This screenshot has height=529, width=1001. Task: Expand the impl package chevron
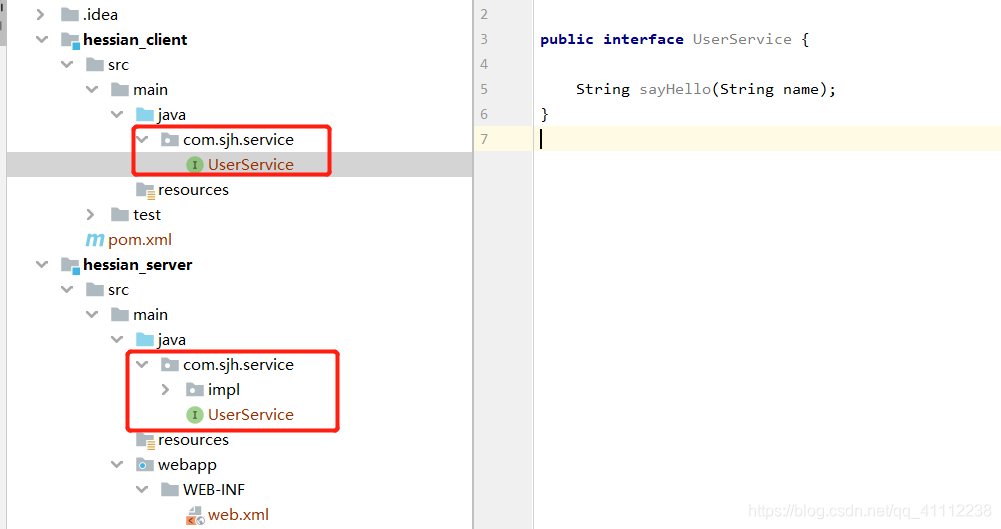click(165, 389)
